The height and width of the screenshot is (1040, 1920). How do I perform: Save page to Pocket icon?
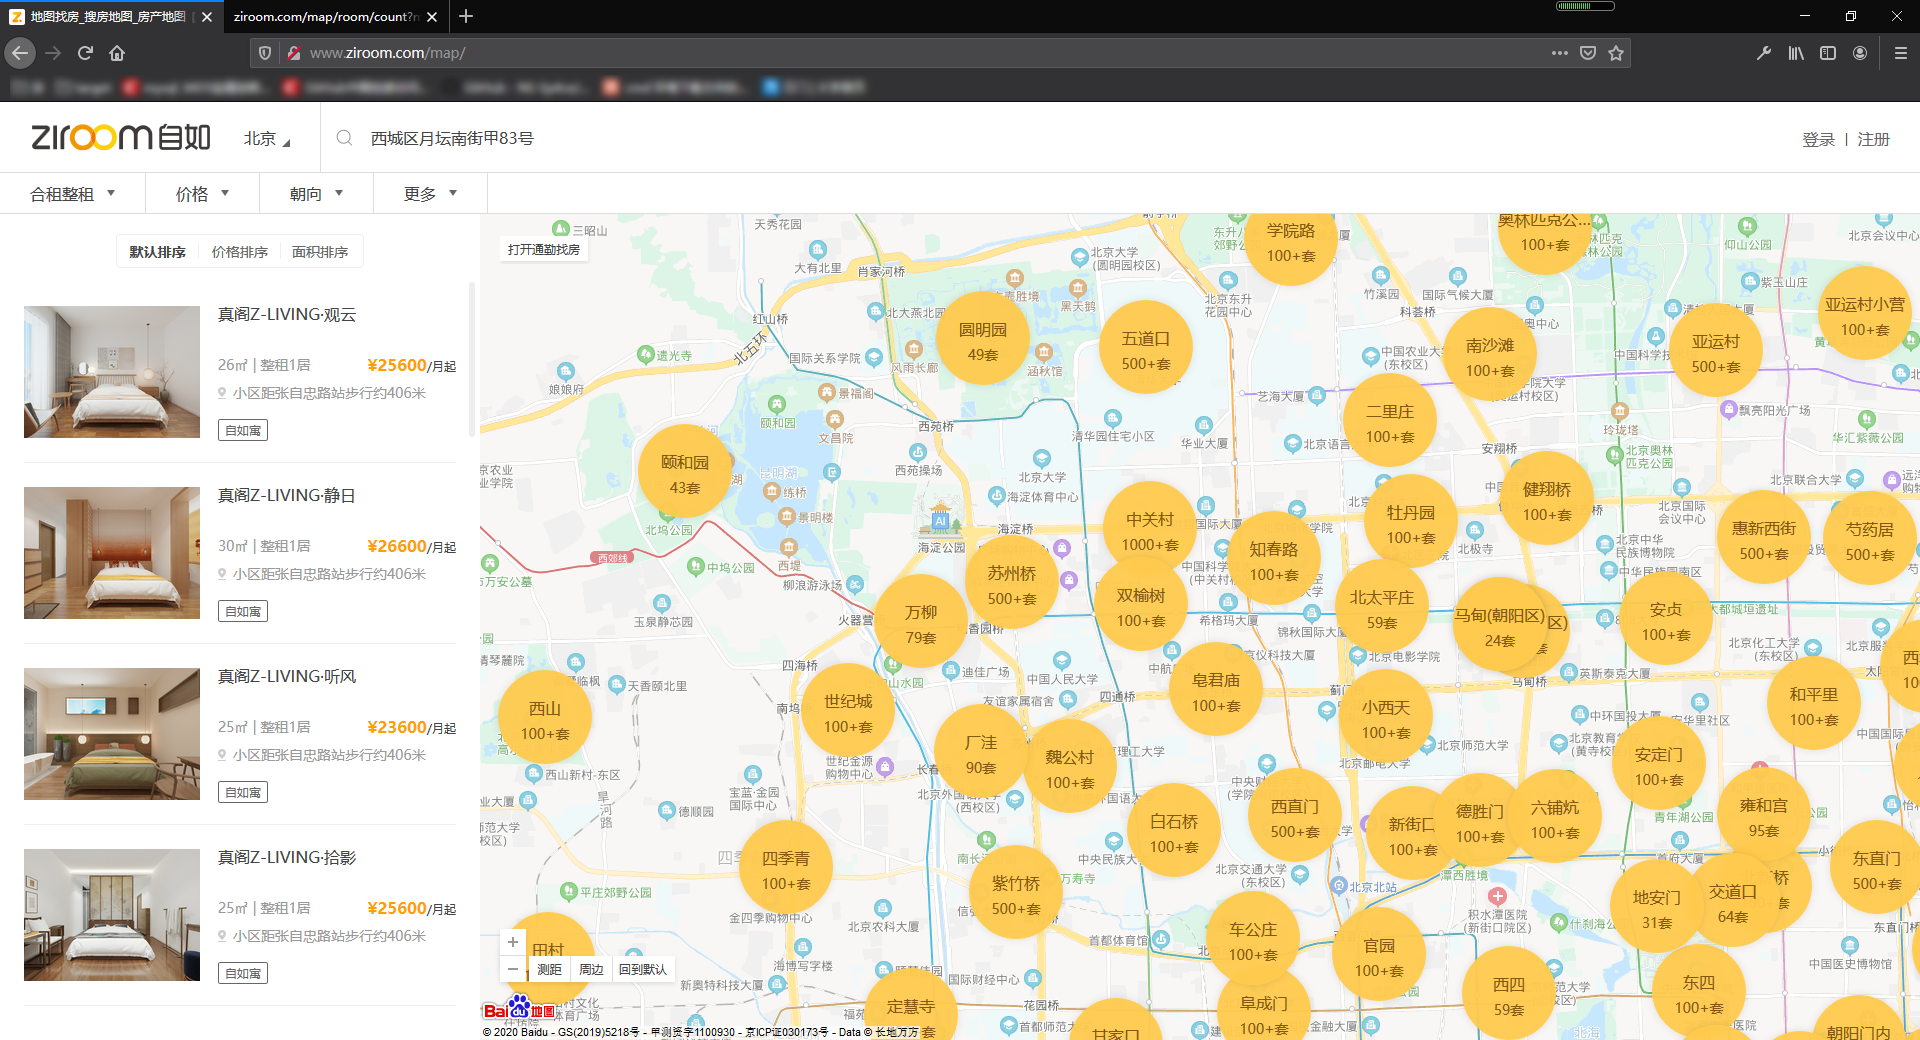point(1587,53)
